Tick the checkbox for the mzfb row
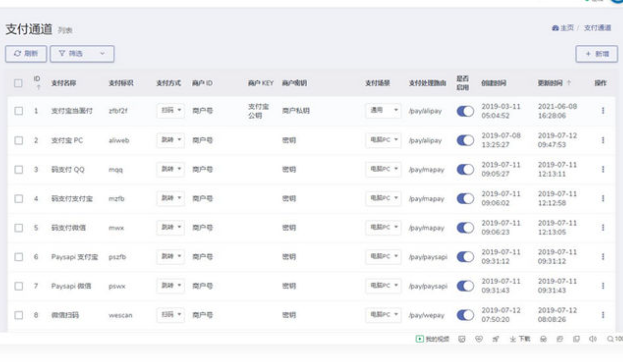Screen dimensions: 623x362 click(19, 198)
